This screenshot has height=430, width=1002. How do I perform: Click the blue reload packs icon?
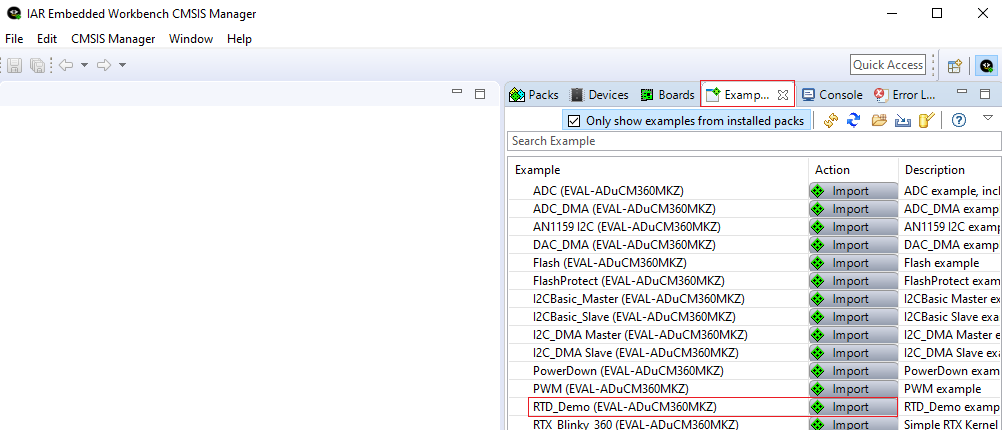coord(854,120)
